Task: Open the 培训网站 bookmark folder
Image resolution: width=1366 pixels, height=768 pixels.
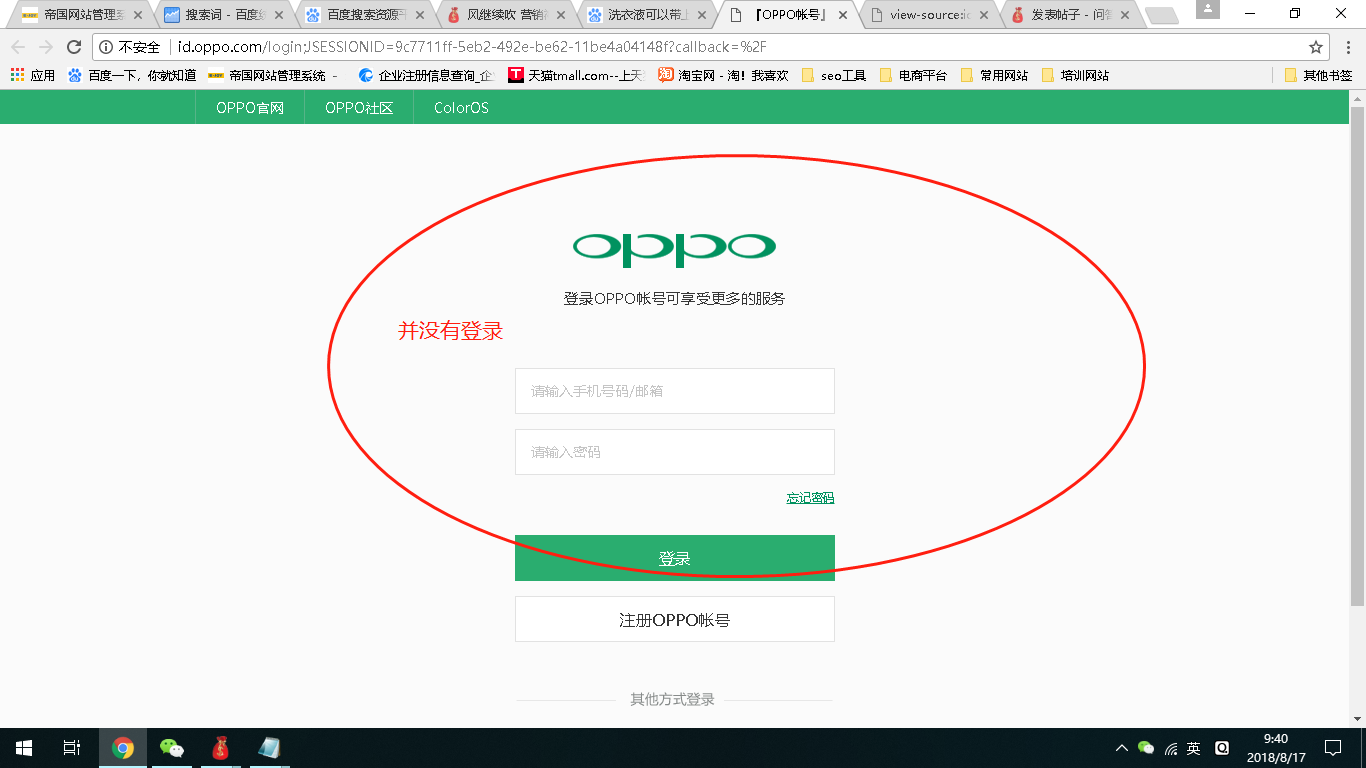Action: (1077, 74)
